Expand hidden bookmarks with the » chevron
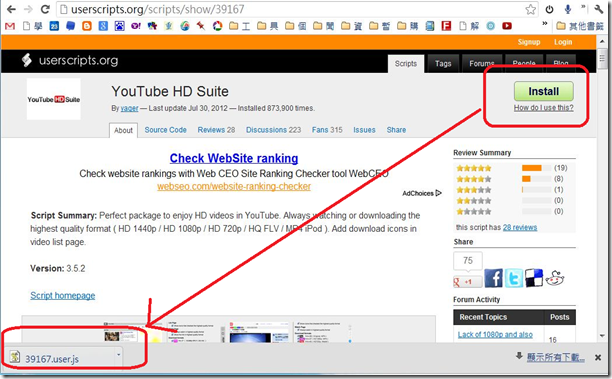The image size is (612, 379). point(544,24)
